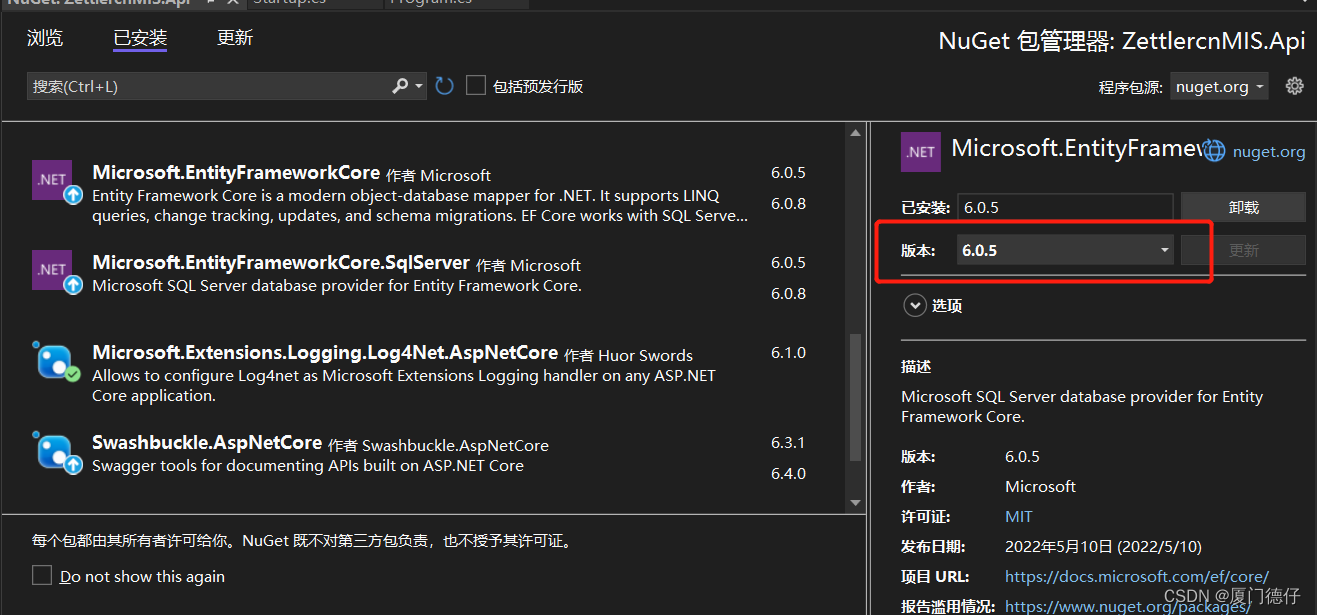Click the search magnifier icon
Image resolution: width=1317 pixels, height=615 pixels.
(x=399, y=86)
